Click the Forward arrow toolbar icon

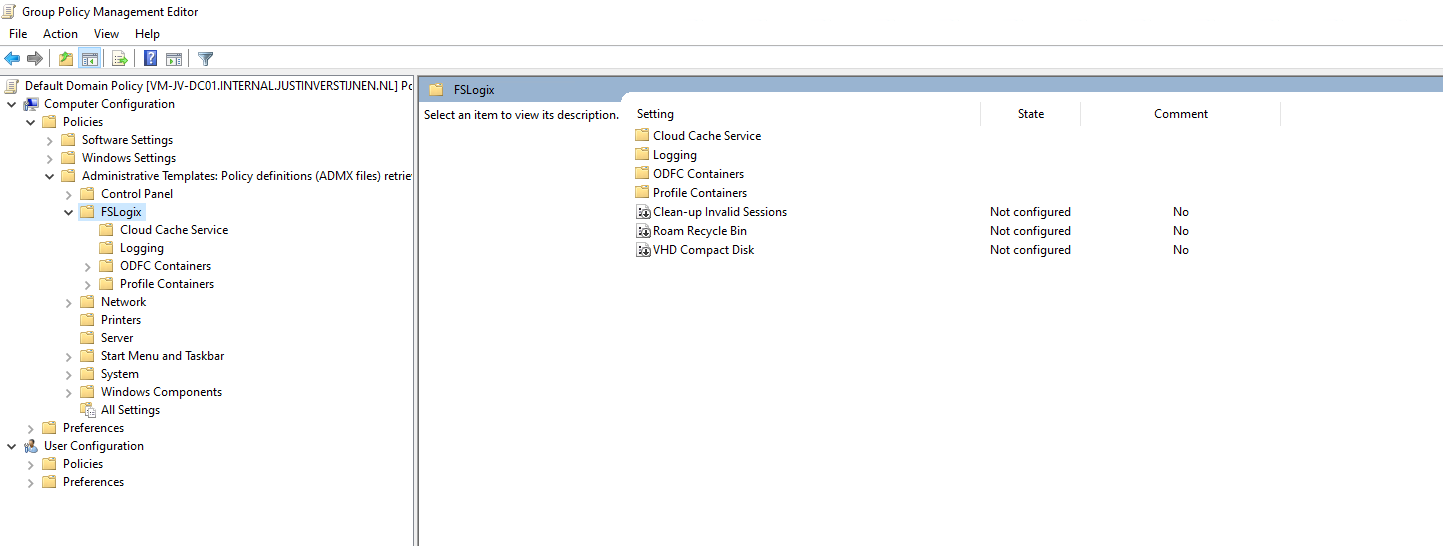pos(35,58)
